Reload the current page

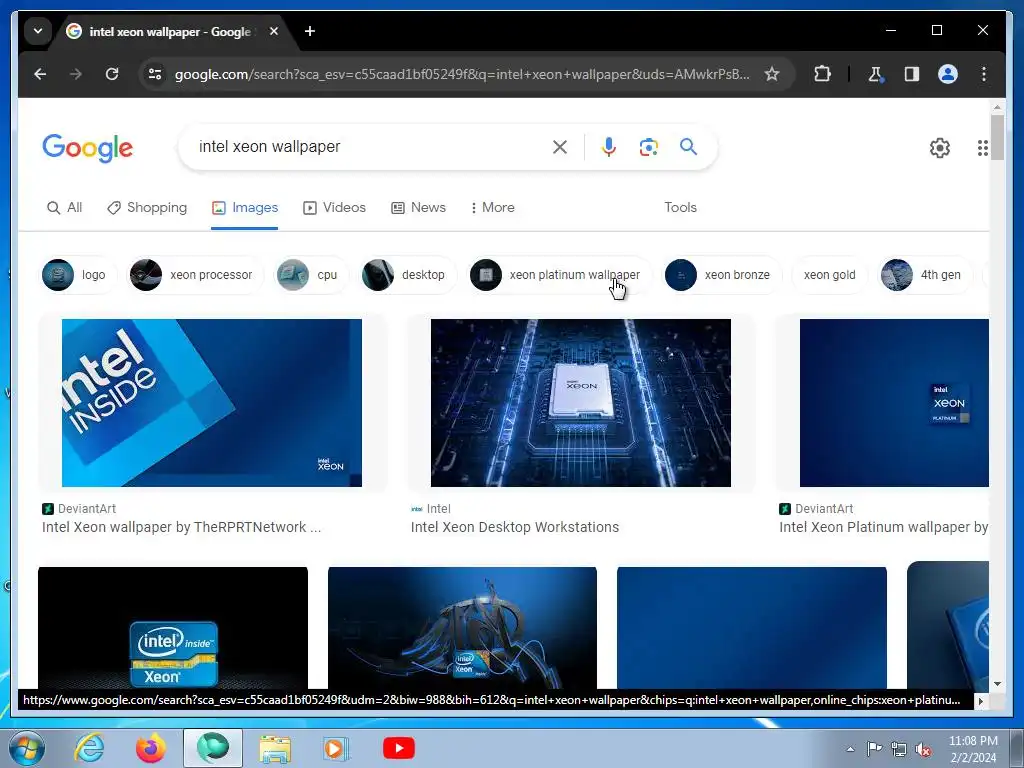pos(112,74)
